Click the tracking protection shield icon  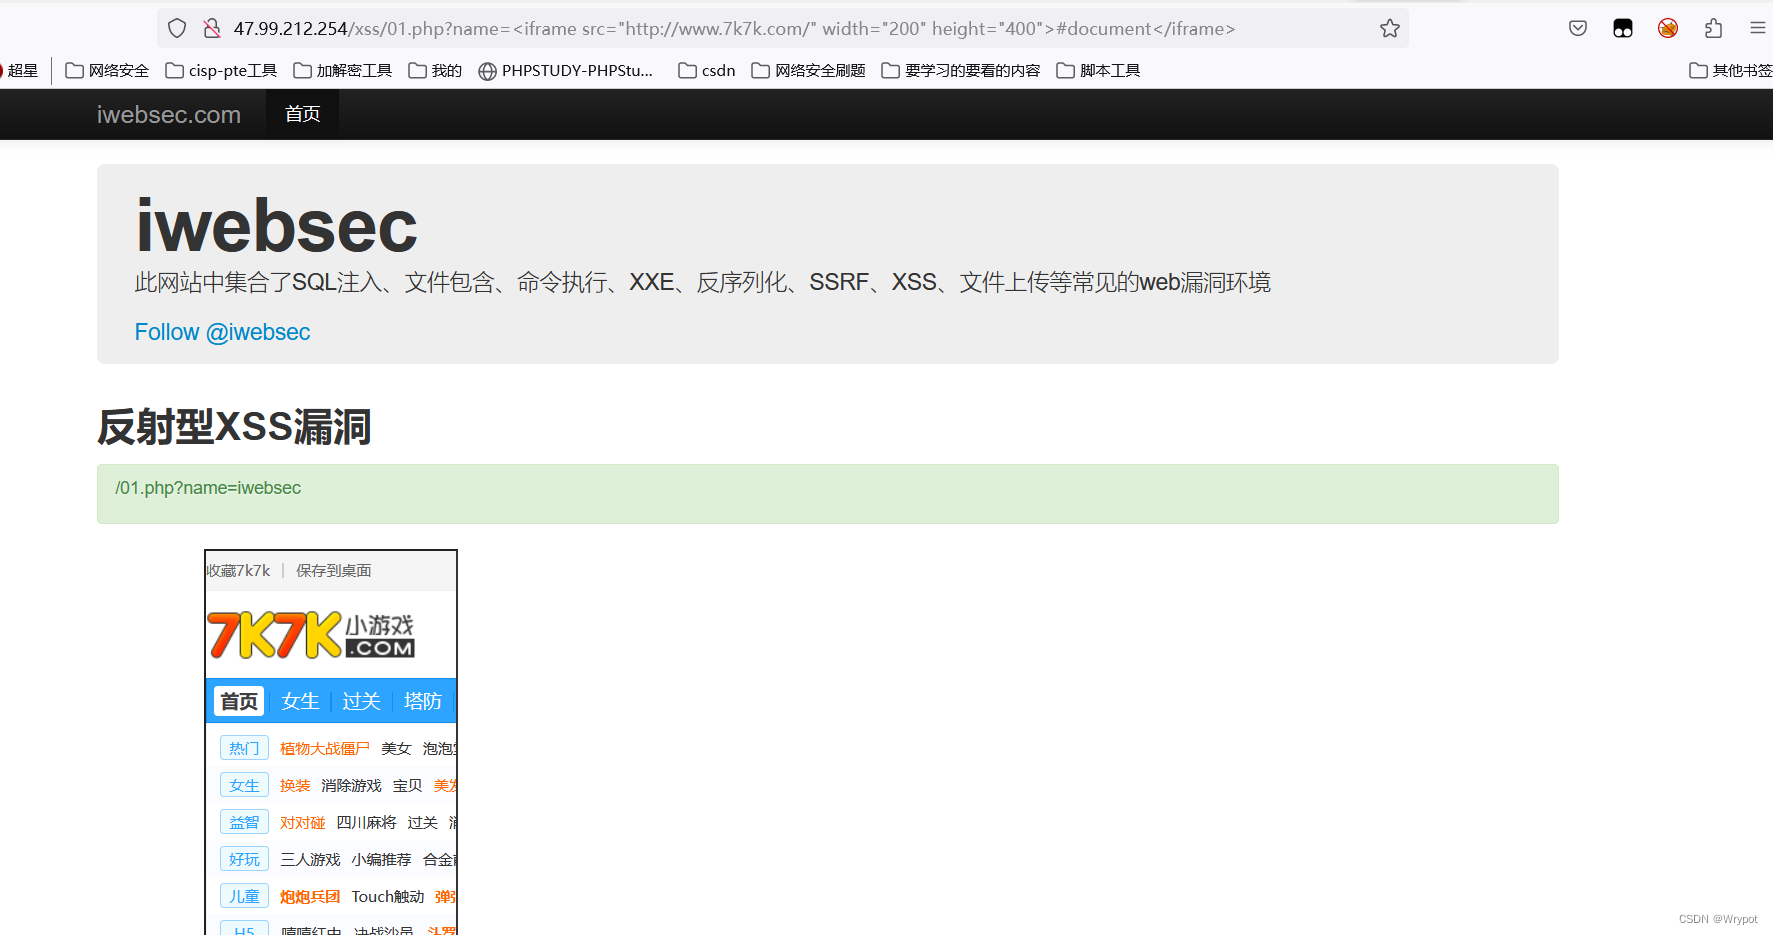point(177,28)
